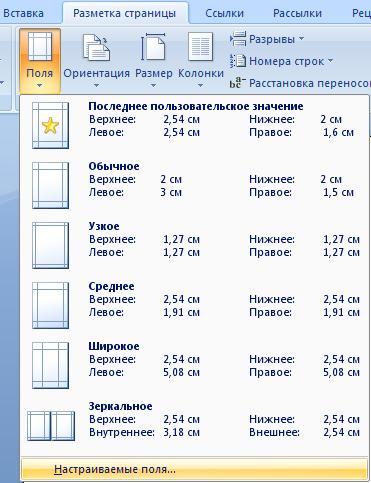Choose the Обычное margin preset title
Image resolution: width=371 pixels, height=483 pixels.
[114, 166]
